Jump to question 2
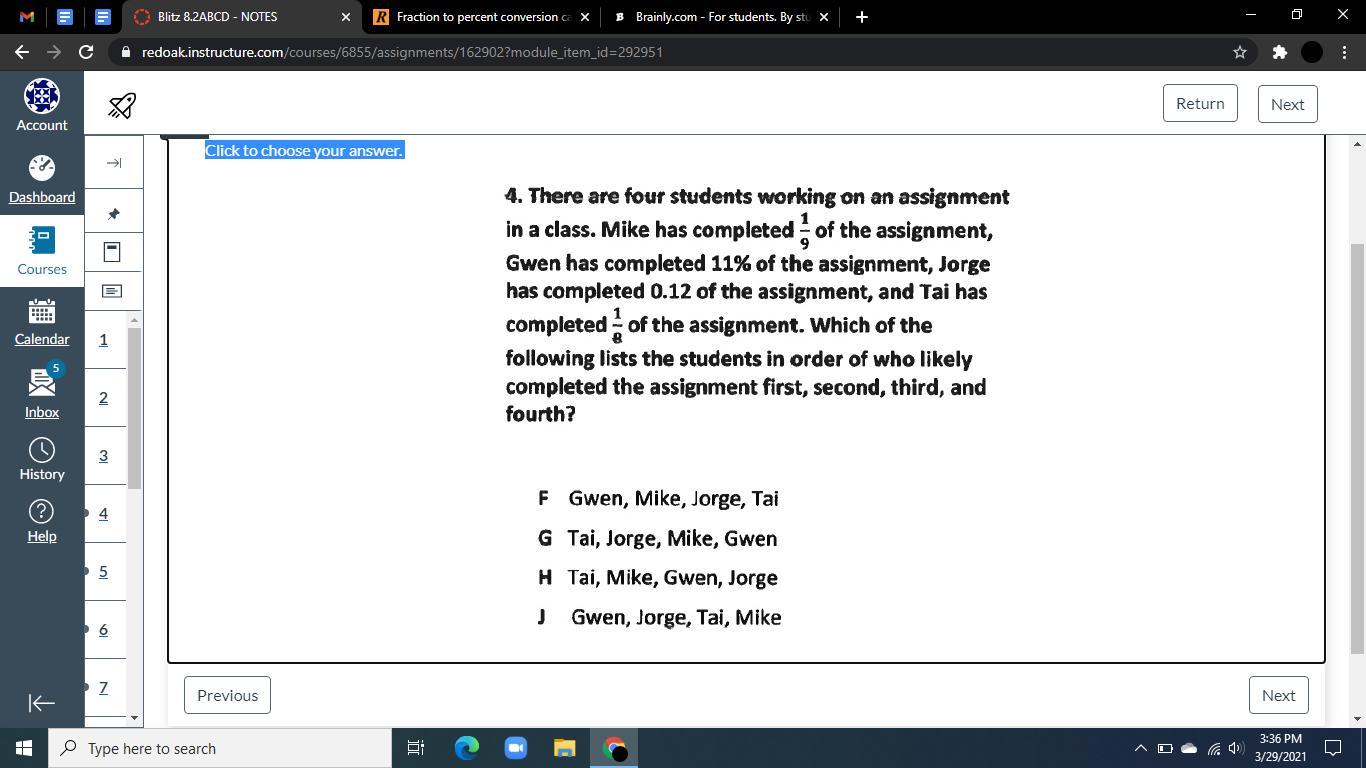The image size is (1366, 768). click(103, 397)
